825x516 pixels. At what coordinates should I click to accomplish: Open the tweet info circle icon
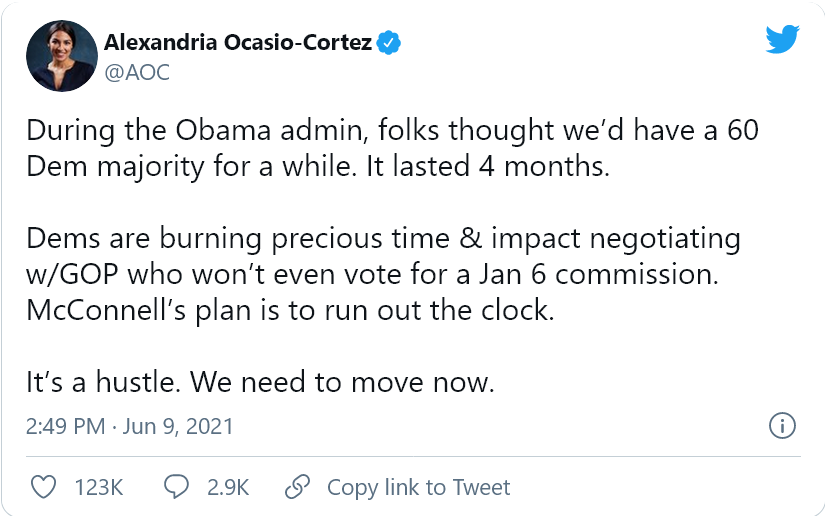pos(781,426)
